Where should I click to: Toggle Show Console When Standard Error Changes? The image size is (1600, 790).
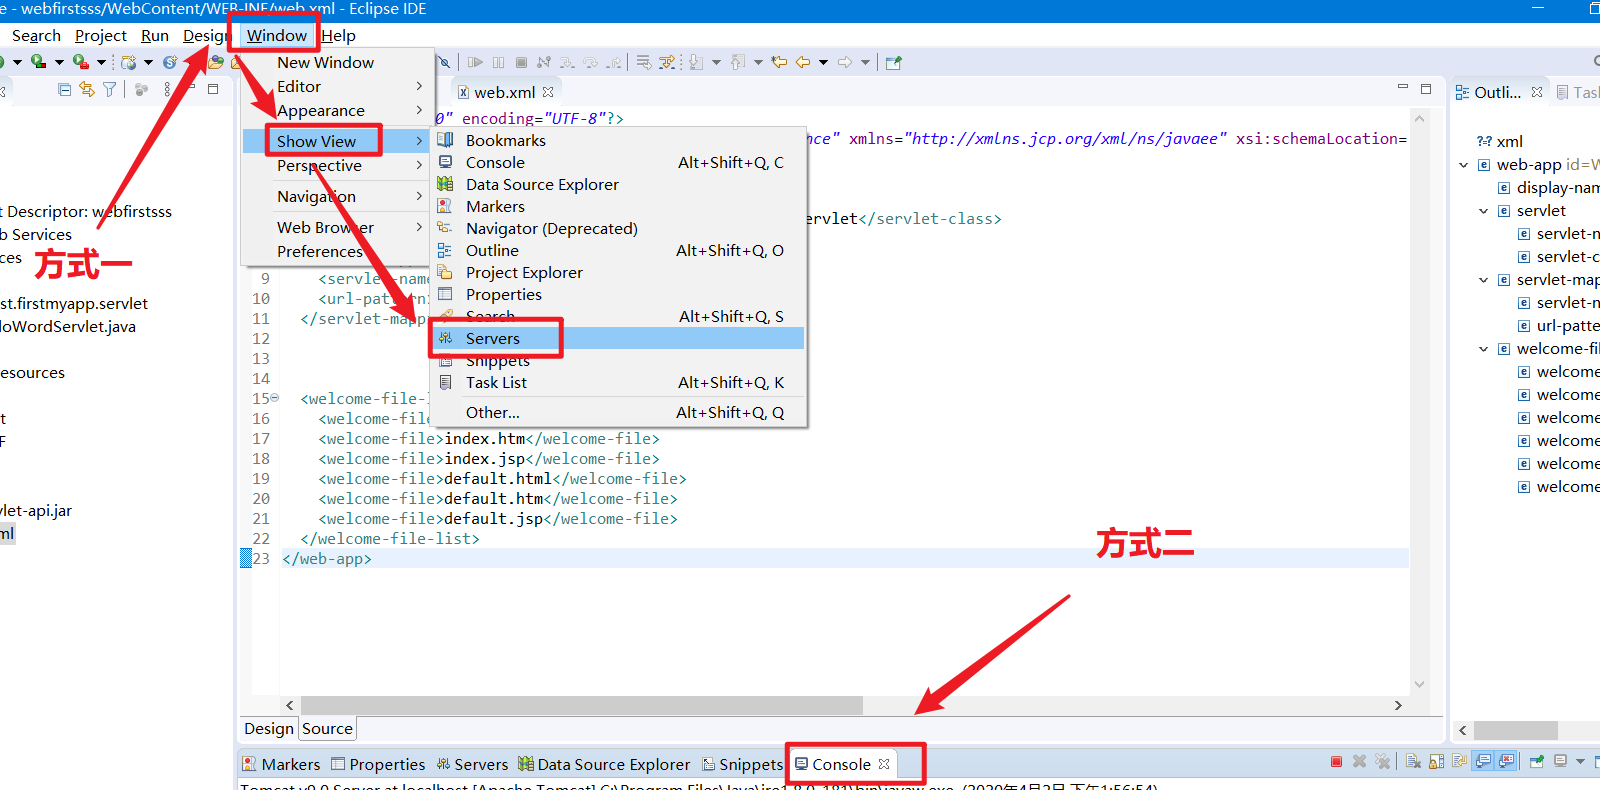pos(1506,762)
